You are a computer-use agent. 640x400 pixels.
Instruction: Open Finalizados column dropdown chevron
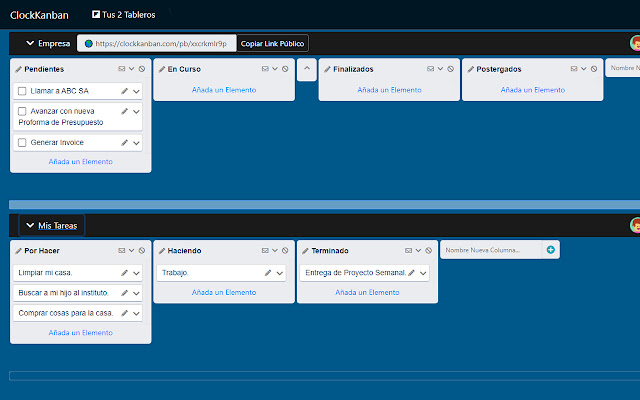click(440, 69)
